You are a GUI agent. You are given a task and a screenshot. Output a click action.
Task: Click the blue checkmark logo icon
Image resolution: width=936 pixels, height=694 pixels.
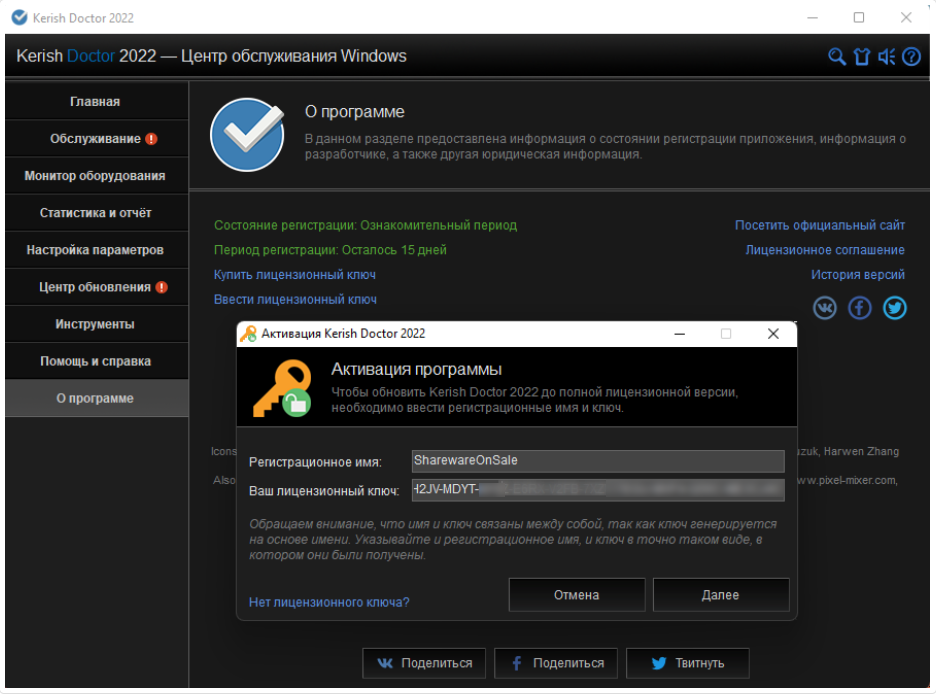(240, 135)
